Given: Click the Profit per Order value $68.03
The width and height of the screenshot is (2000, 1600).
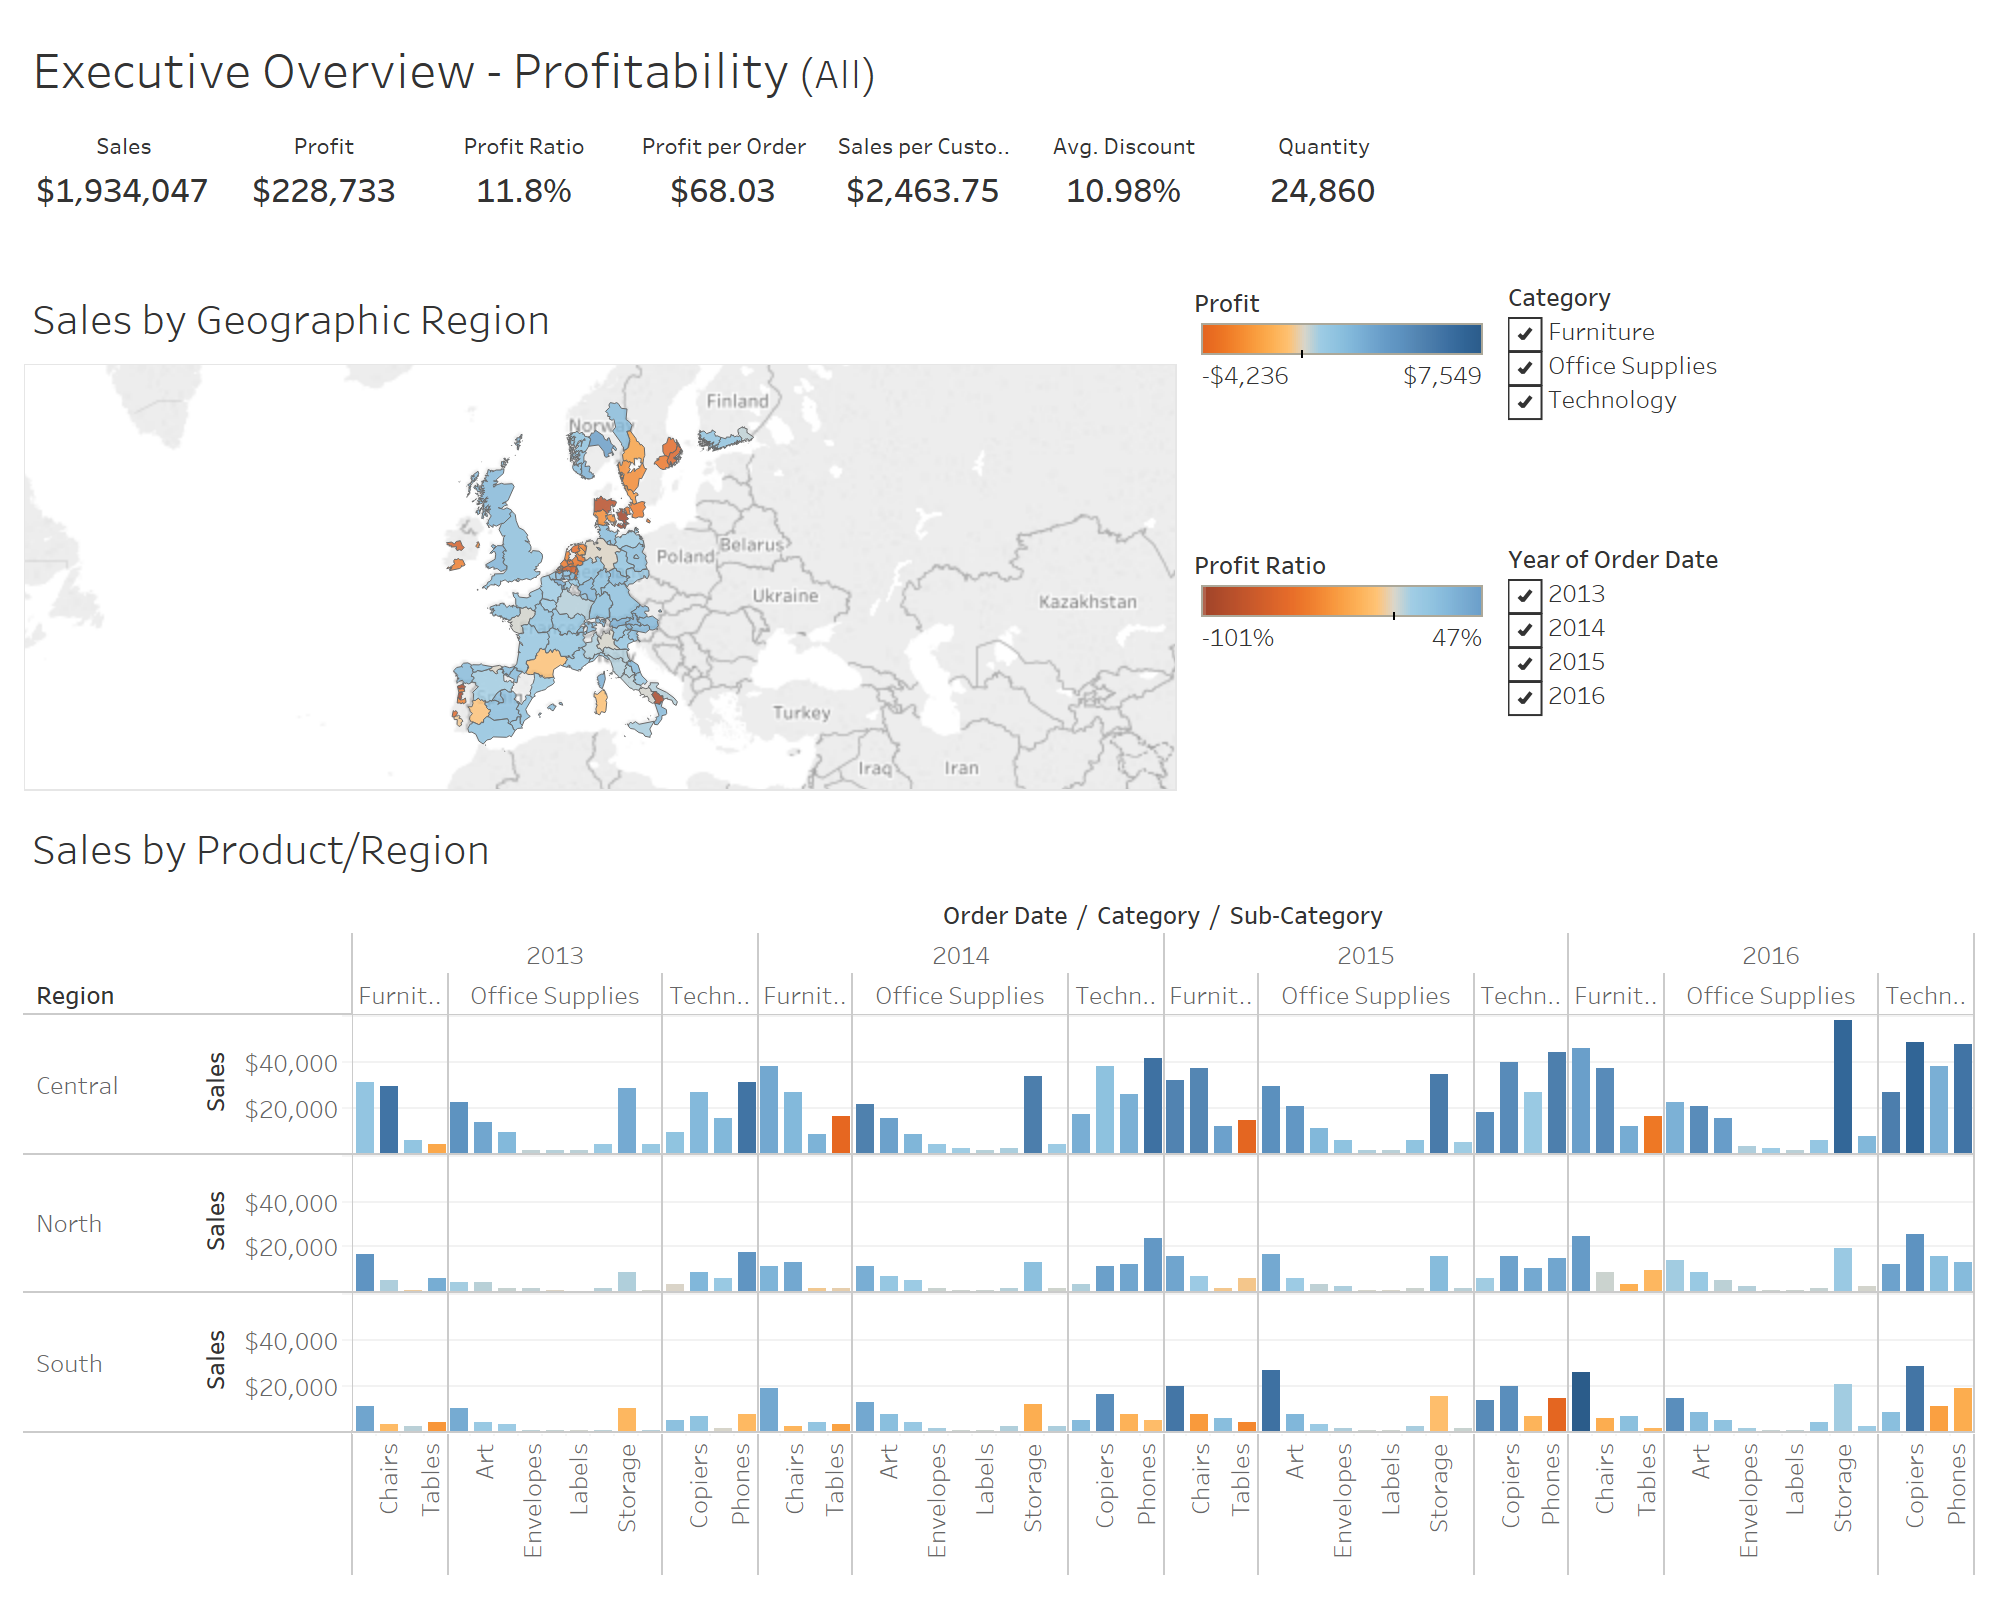Looking at the screenshot, I should click(x=723, y=191).
